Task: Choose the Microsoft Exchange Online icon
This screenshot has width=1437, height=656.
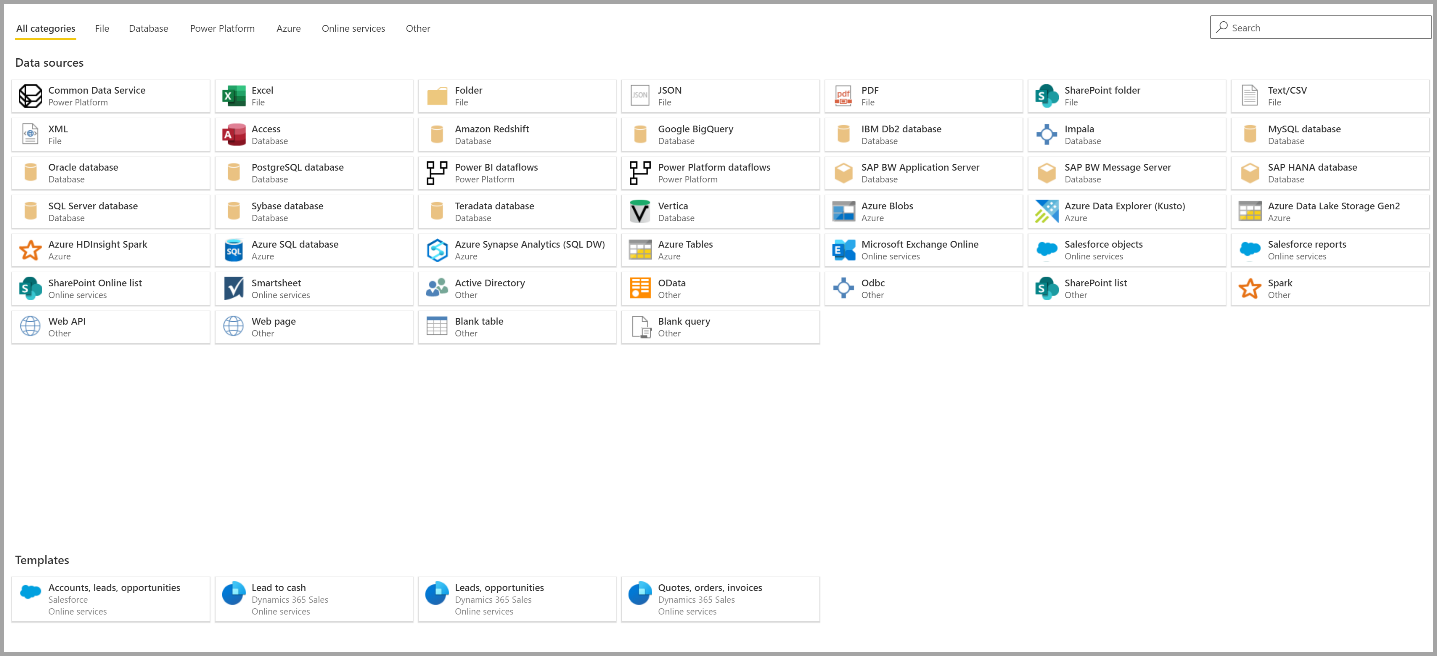Action: (x=844, y=250)
